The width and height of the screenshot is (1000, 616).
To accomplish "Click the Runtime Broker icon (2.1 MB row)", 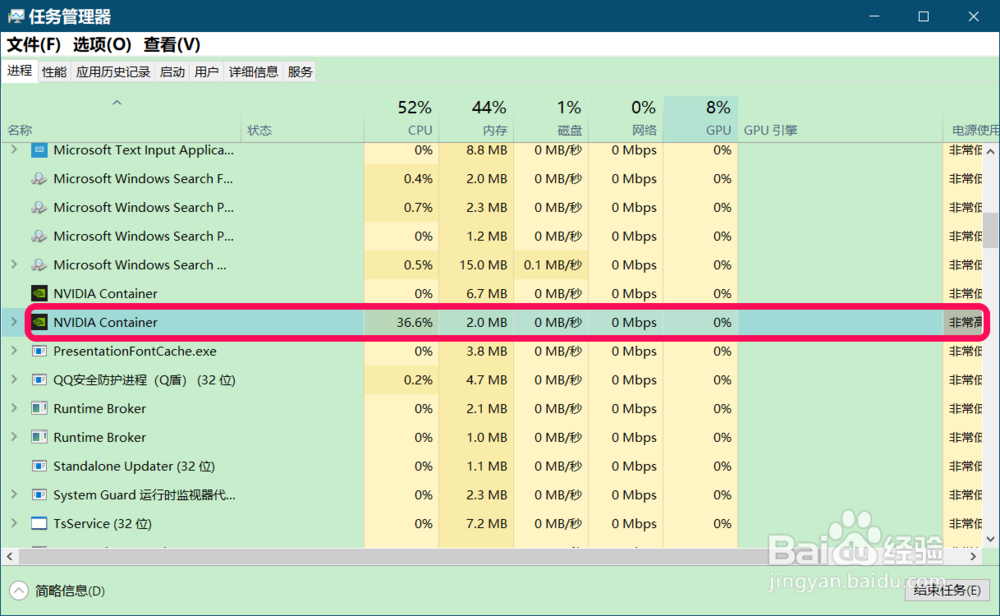I will click(39, 408).
